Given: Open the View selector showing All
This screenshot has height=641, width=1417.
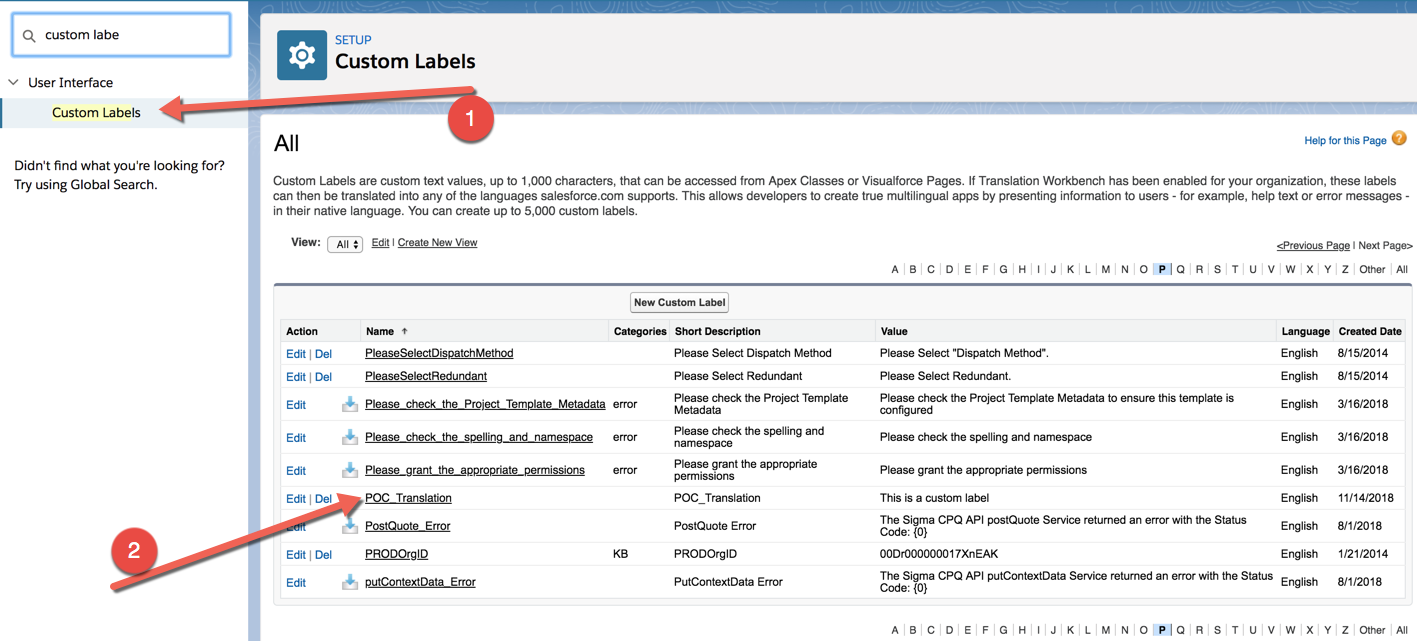Looking at the screenshot, I should (x=345, y=243).
